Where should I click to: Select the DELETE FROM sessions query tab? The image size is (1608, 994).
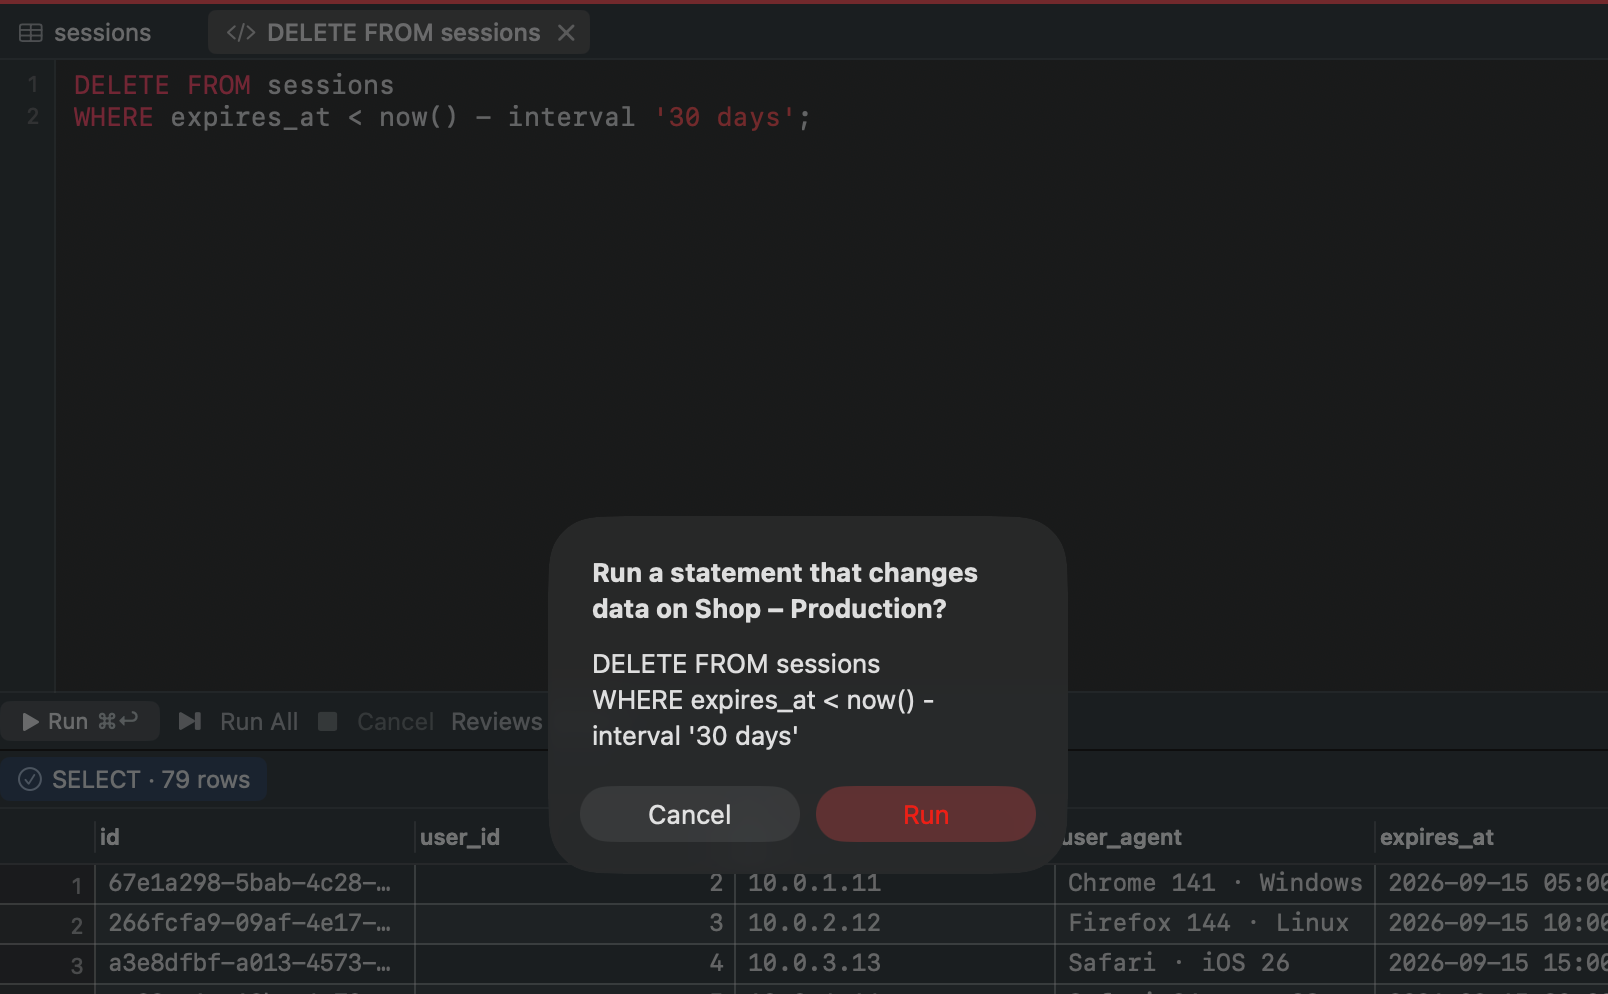tap(399, 33)
